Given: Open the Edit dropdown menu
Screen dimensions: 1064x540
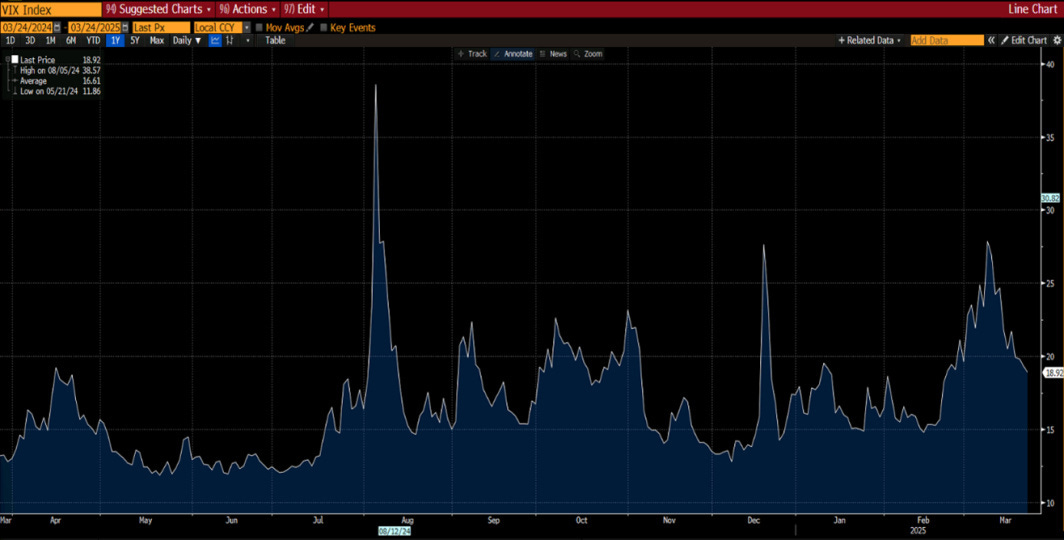Looking at the screenshot, I should click(x=303, y=9).
